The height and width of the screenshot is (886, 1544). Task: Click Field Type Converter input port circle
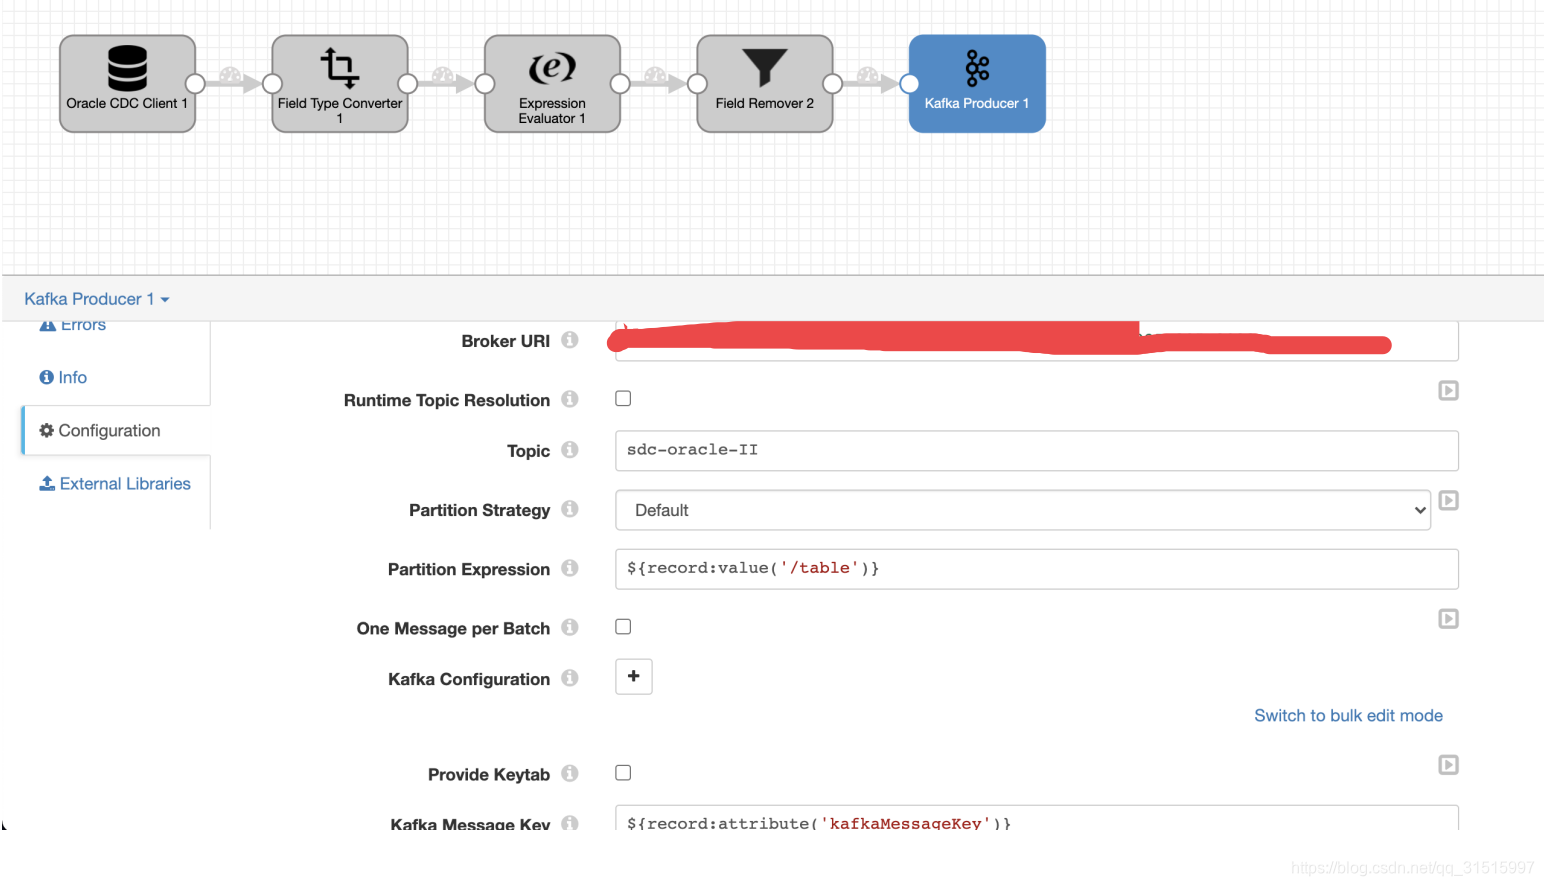272,84
